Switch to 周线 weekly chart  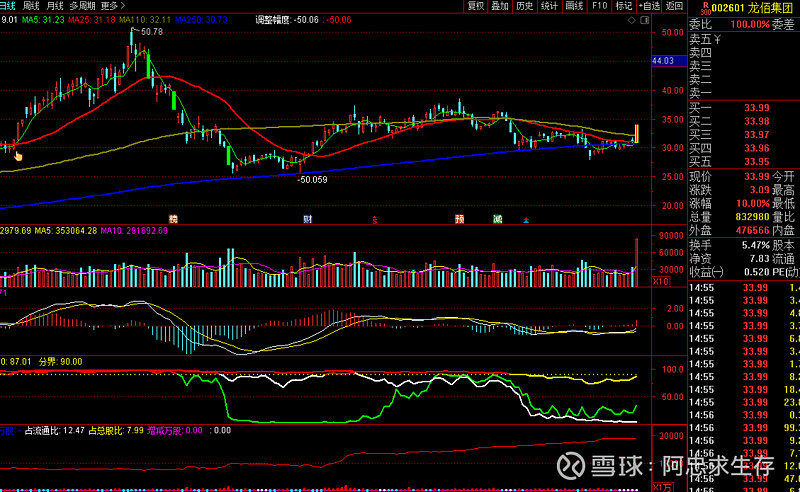click(x=31, y=6)
